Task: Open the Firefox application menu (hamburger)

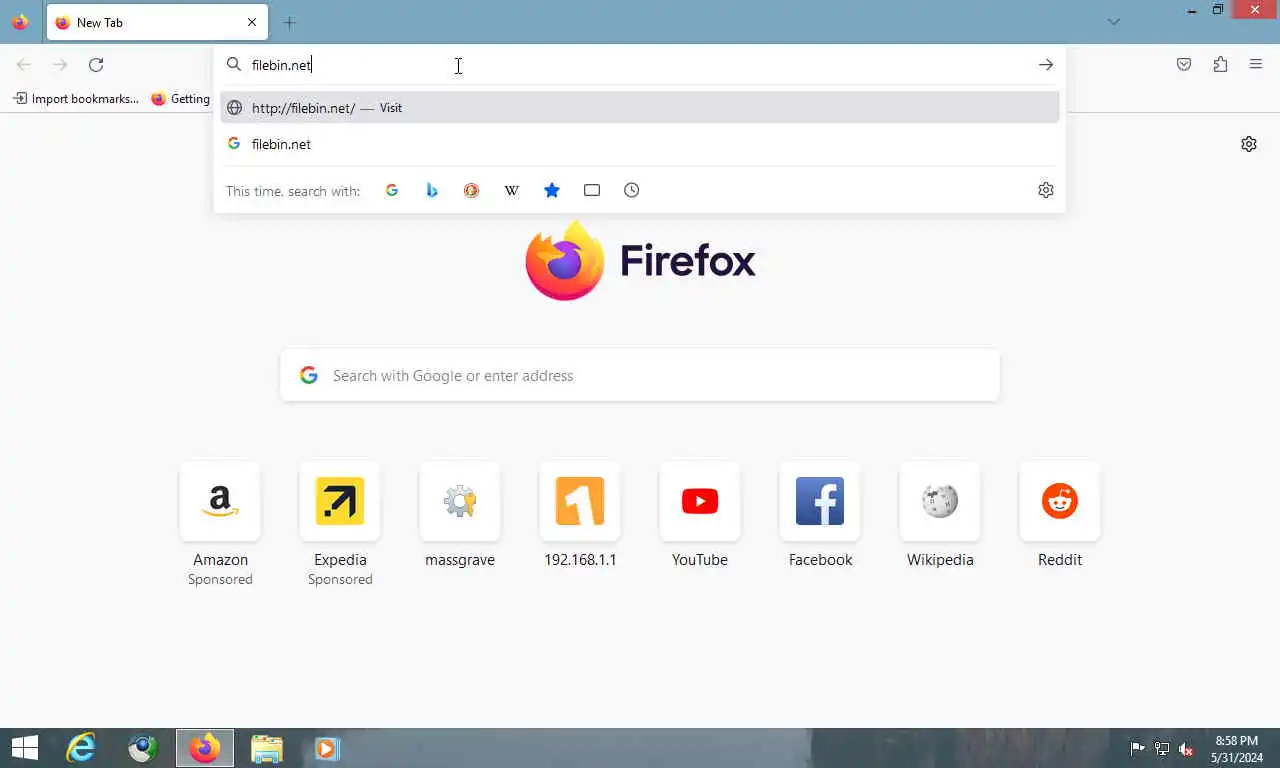Action: (x=1256, y=65)
